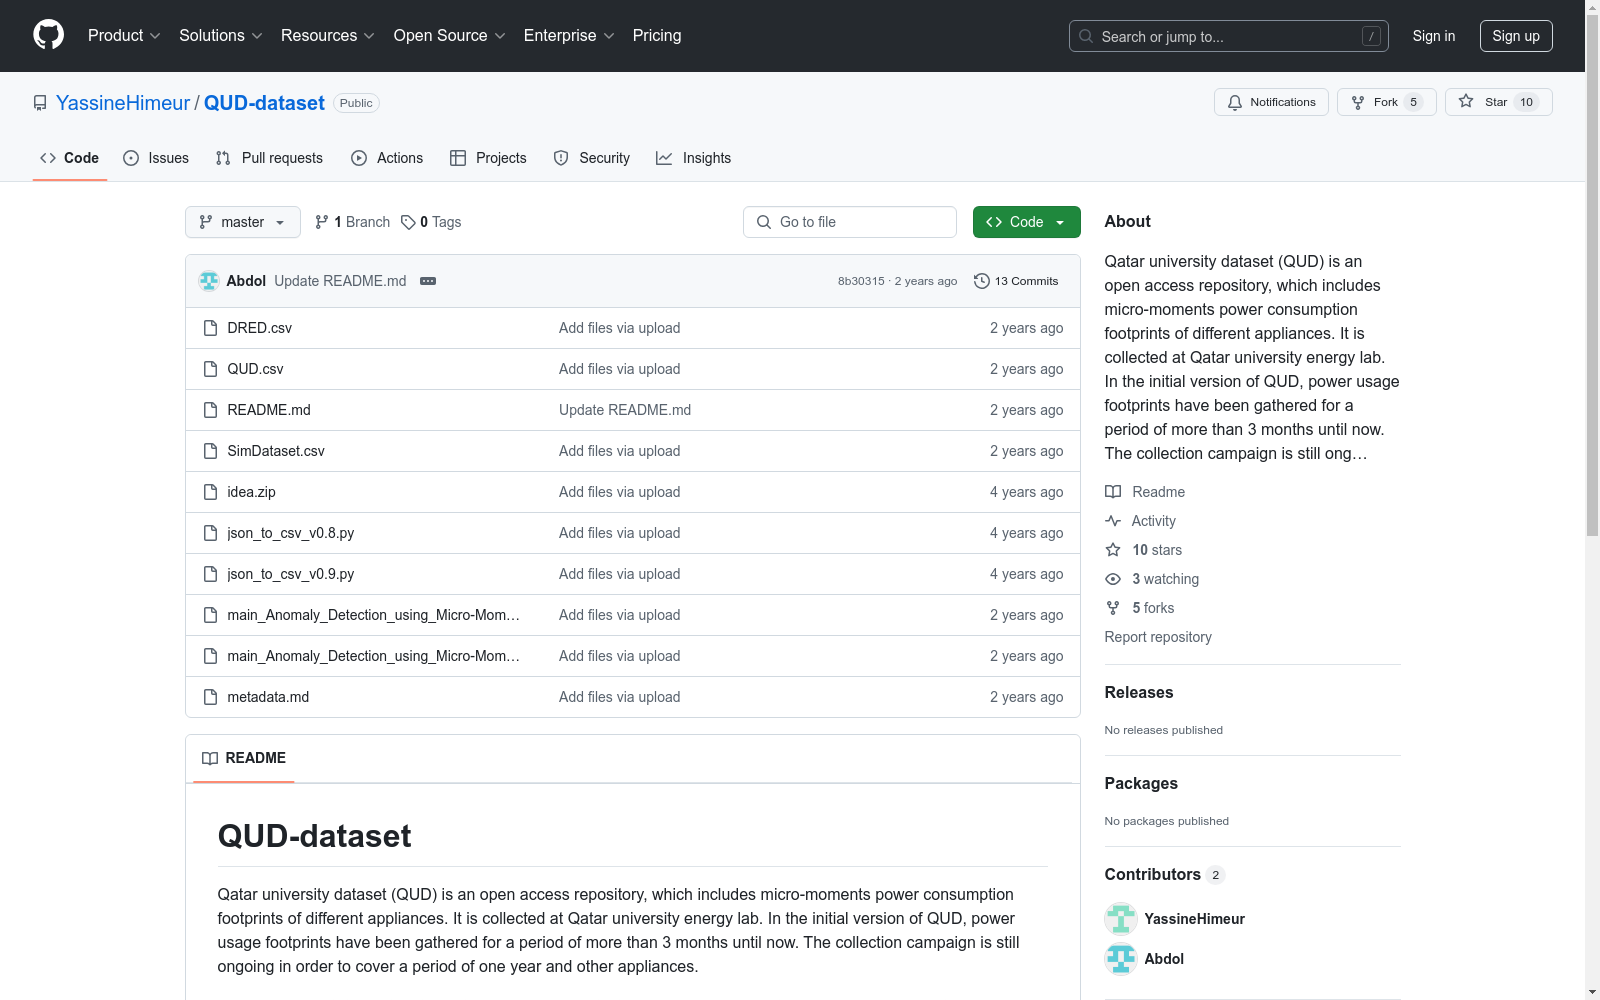This screenshot has height=1000, width=1600.
Task: Open the green Code dropdown button
Action: 1026,222
